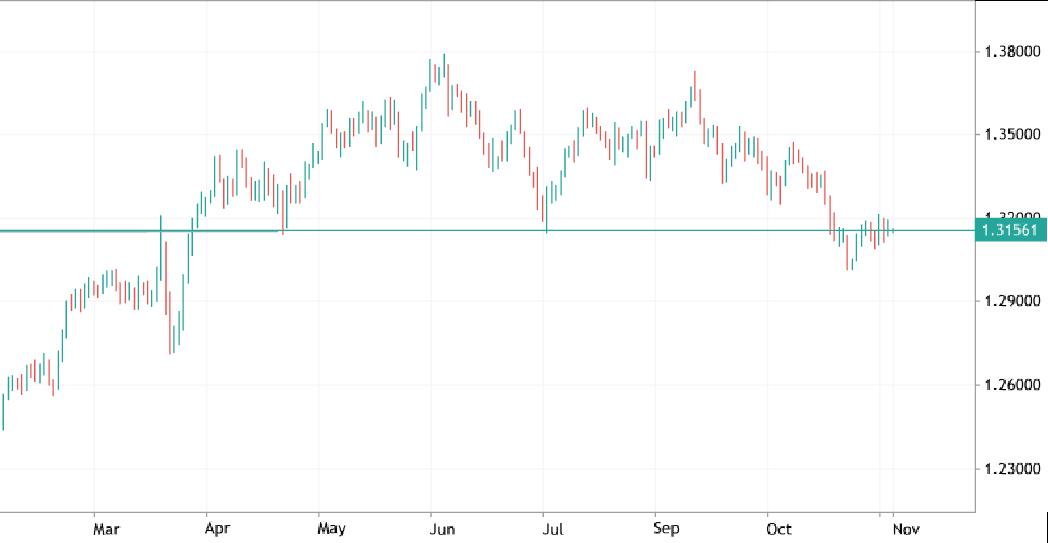The image size is (1048, 543).
Task: Select the Sep label on time axis
Action: point(666,528)
